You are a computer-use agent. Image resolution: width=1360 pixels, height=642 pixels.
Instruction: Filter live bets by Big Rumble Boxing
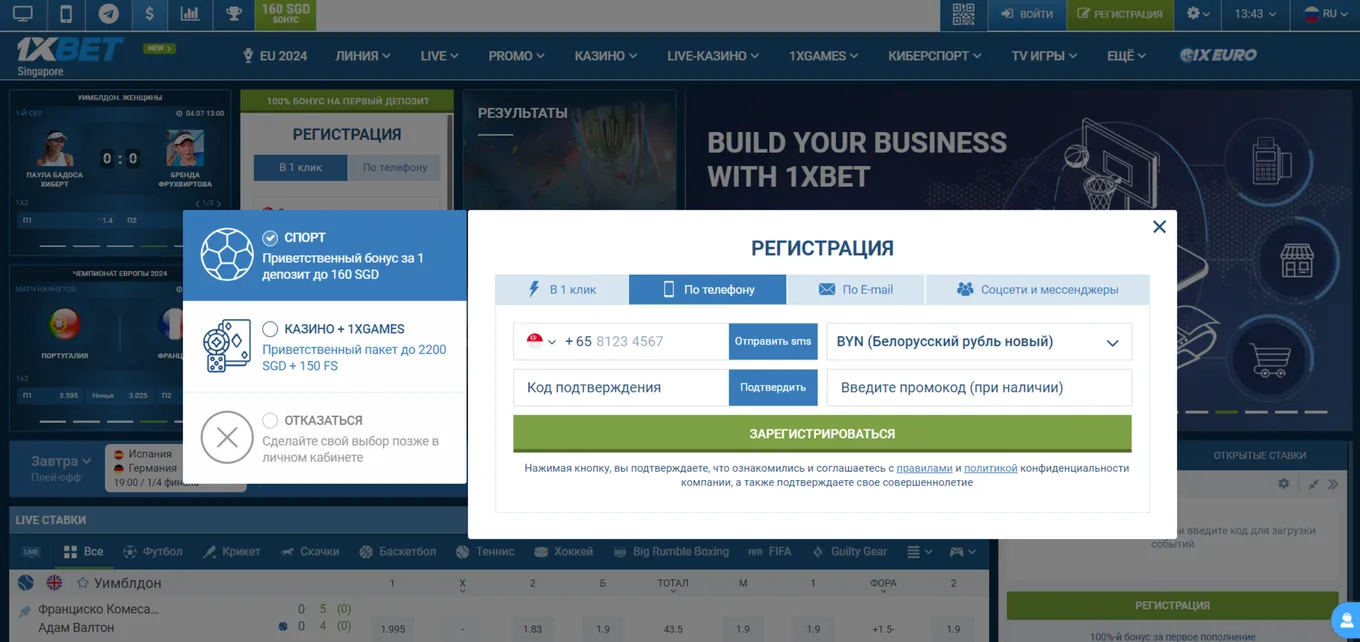tap(673, 551)
